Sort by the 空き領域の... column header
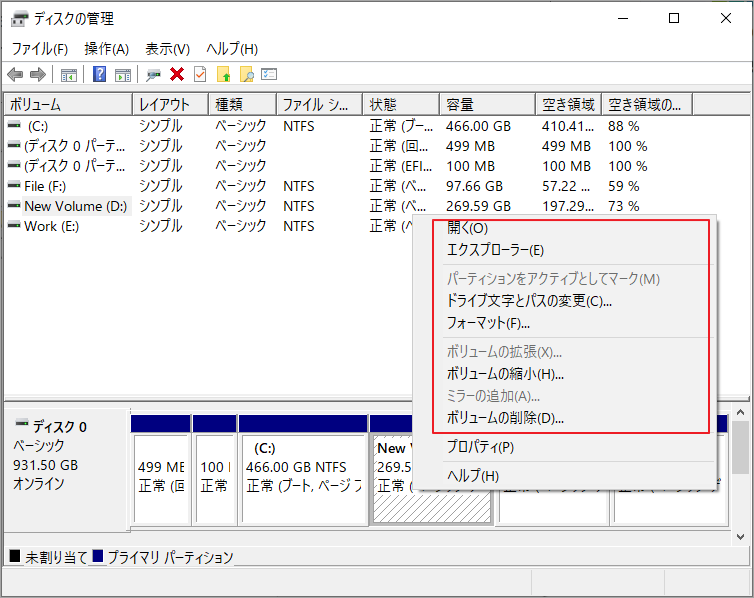The height and width of the screenshot is (598, 754). click(x=647, y=105)
